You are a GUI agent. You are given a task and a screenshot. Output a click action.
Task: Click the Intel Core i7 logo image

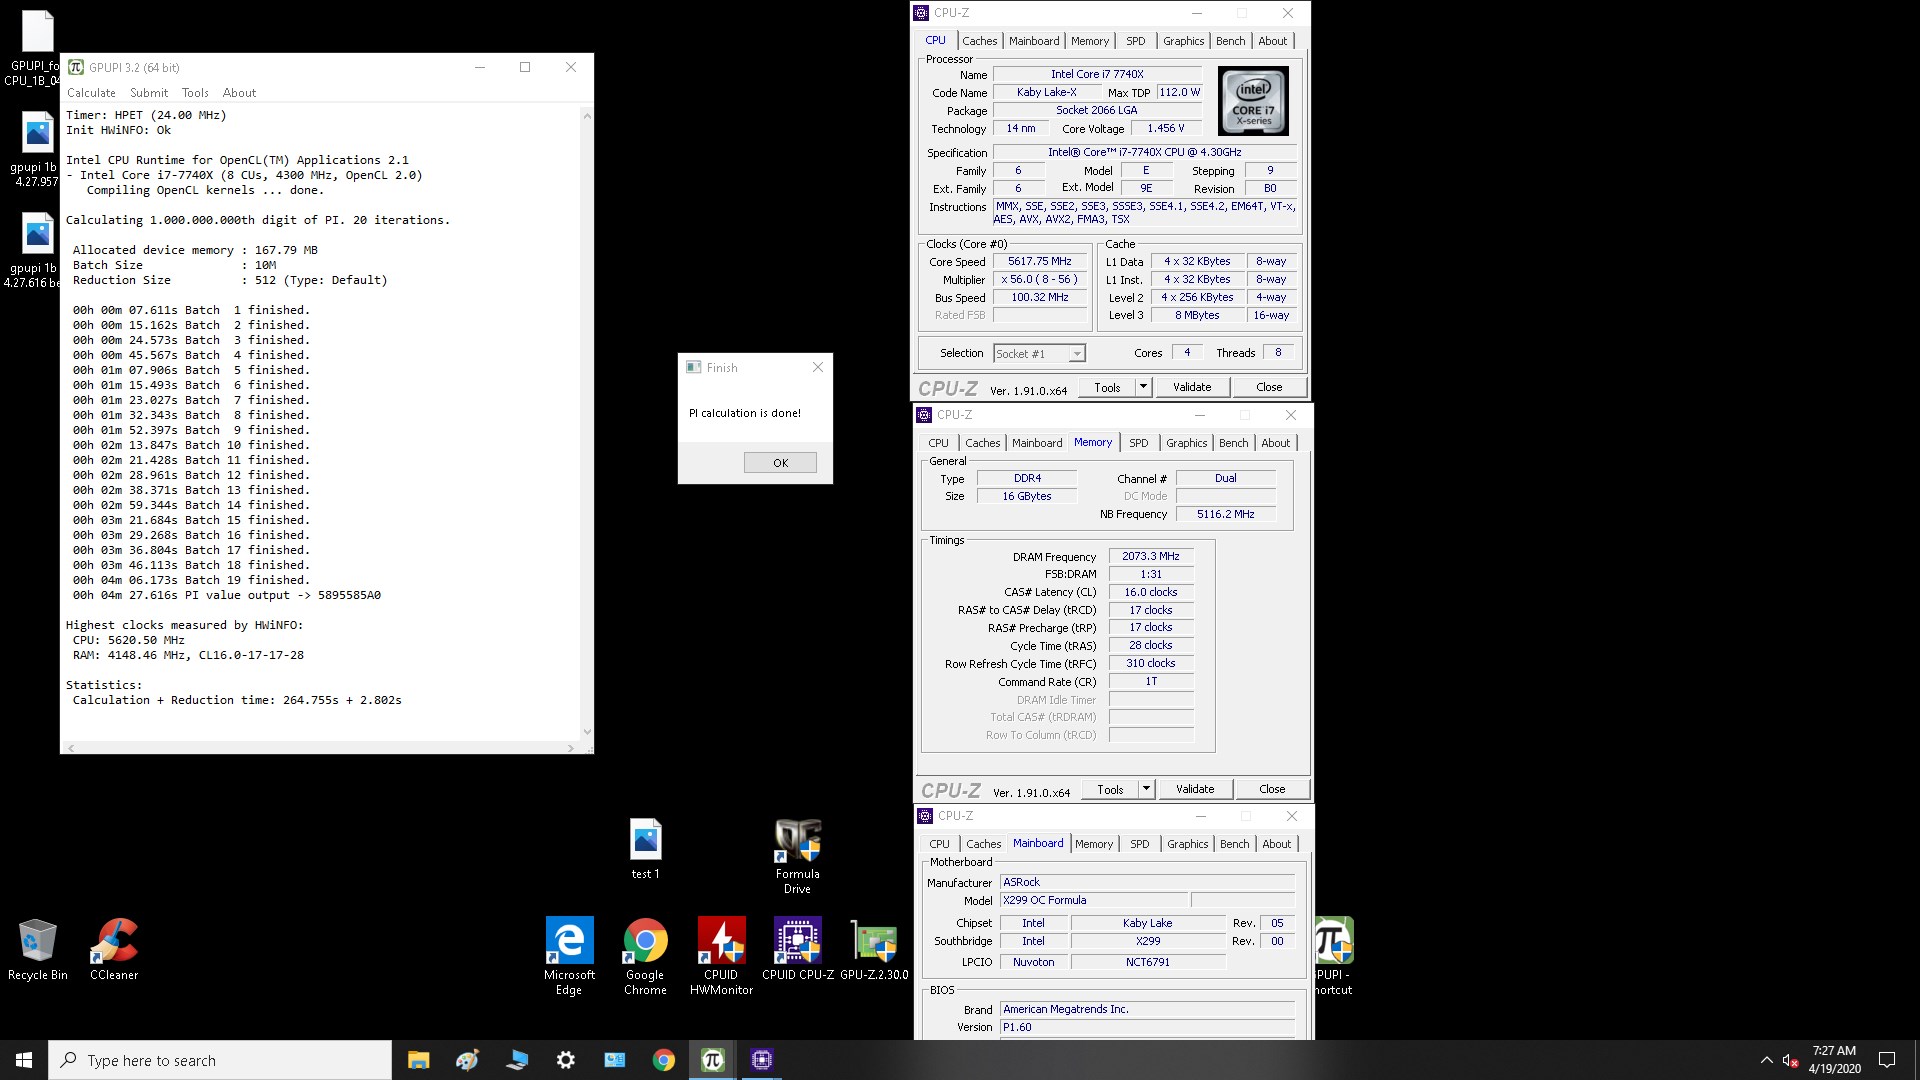point(1253,101)
